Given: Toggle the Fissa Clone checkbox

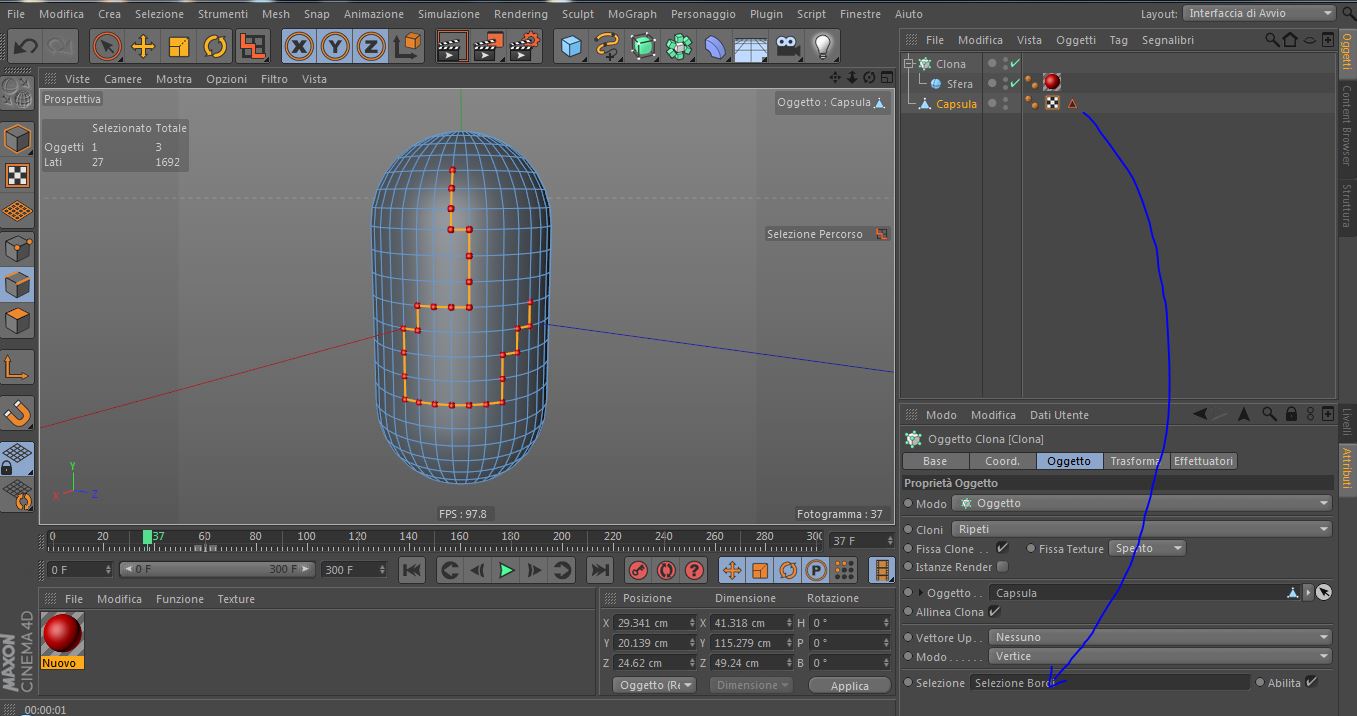Looking at the screenshot, I should [1002, 548].
